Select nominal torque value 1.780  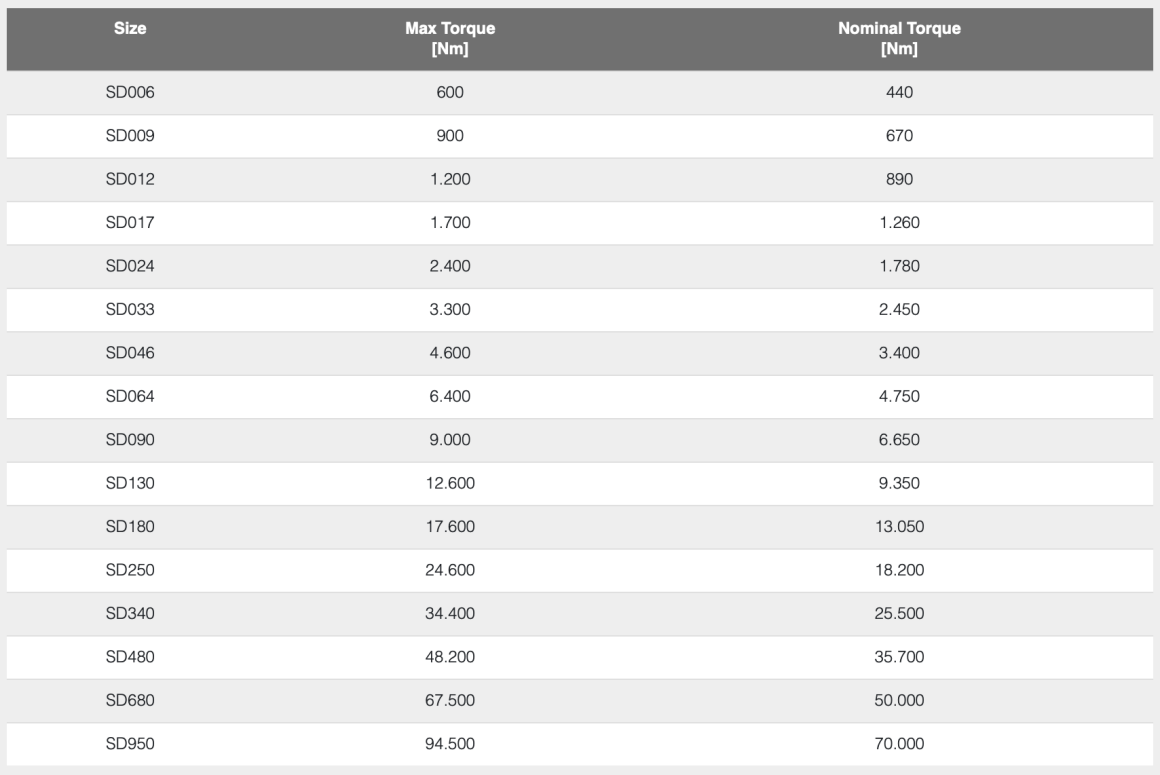point(897,267)
